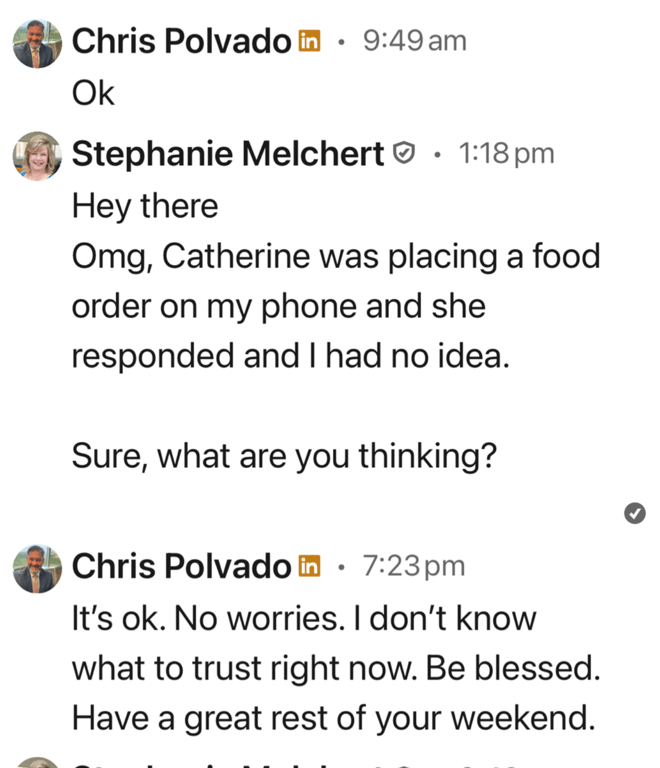Select the "Ok" message
660x768 pixels.
coord(93,93)
